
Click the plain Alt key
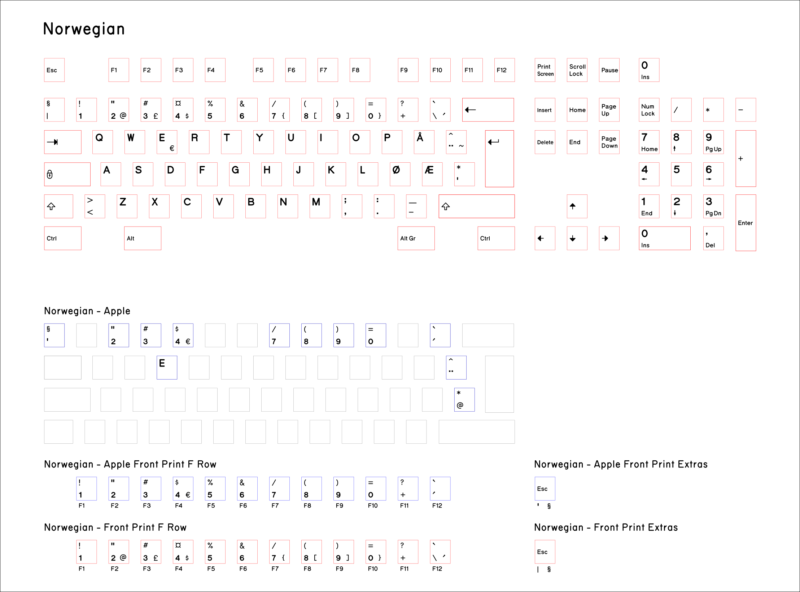coord(143,238)
